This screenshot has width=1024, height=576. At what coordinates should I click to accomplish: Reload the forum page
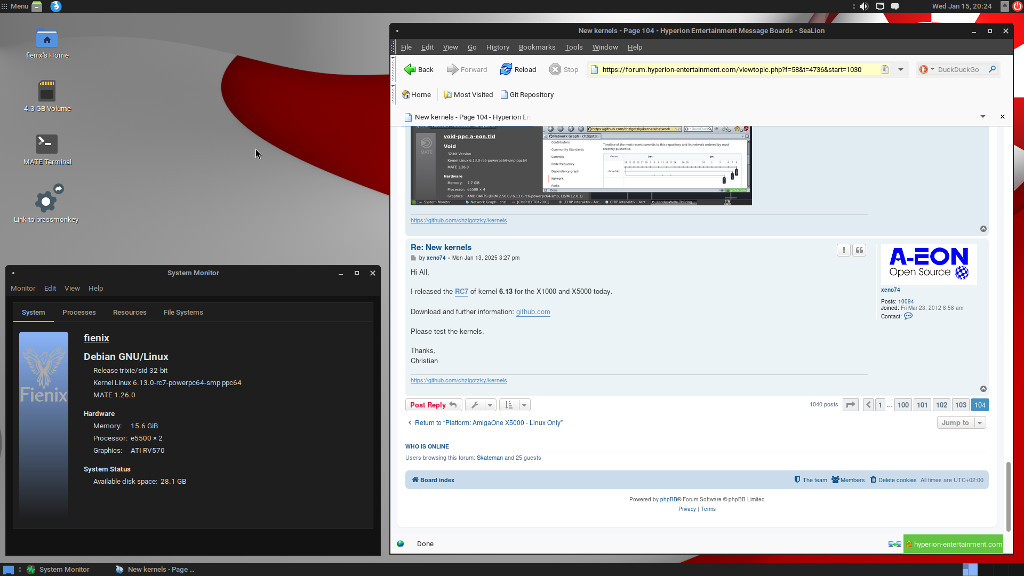coord(518,69)
